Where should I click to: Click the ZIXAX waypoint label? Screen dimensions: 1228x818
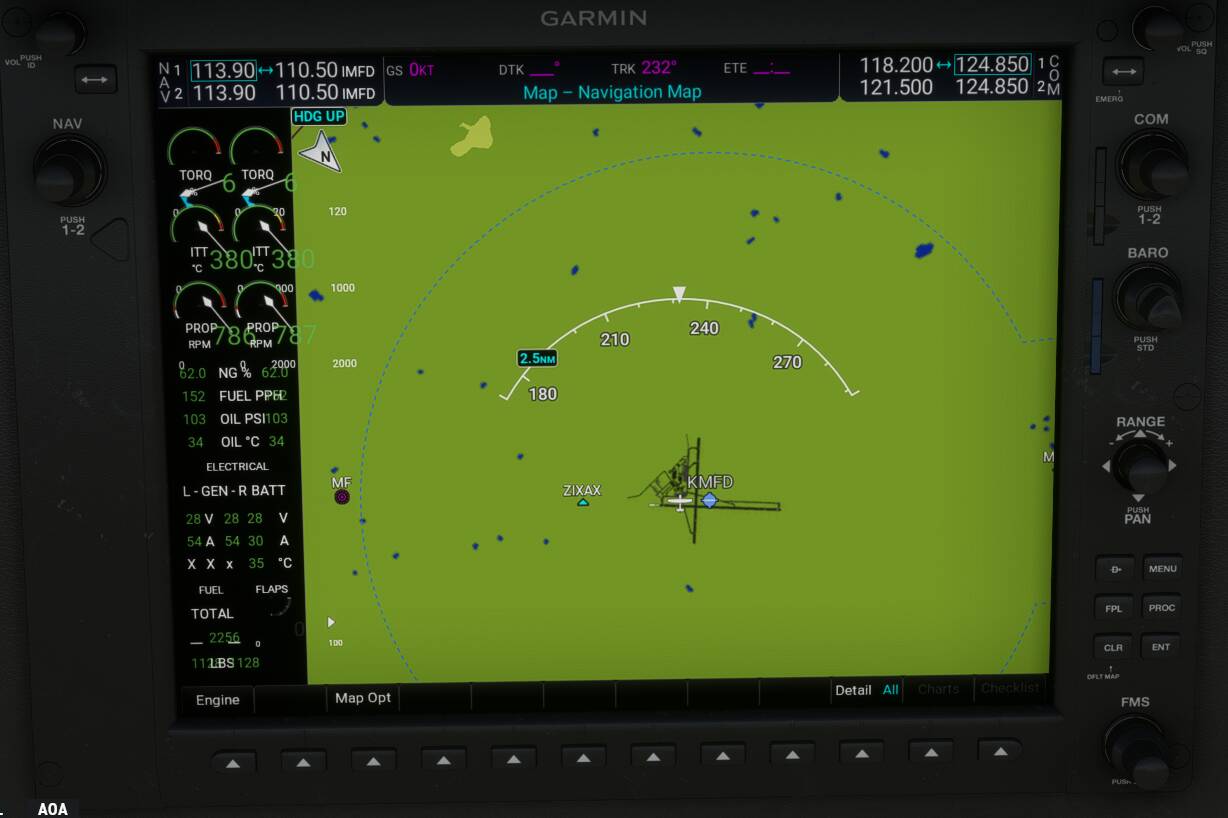click(x=582, y=490)
